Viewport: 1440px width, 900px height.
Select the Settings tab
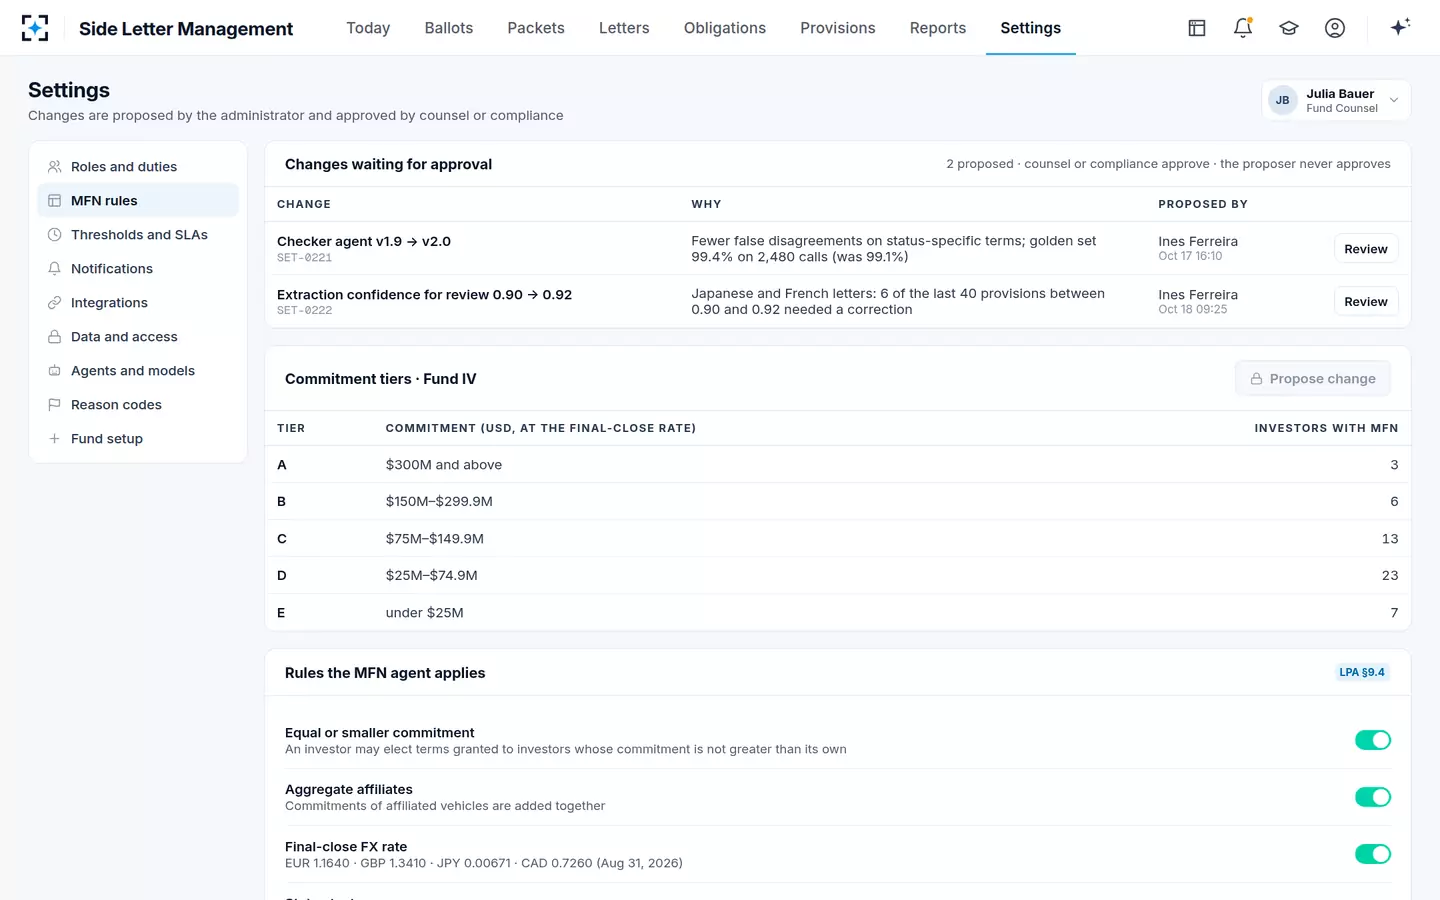[x=1031, y=28]
